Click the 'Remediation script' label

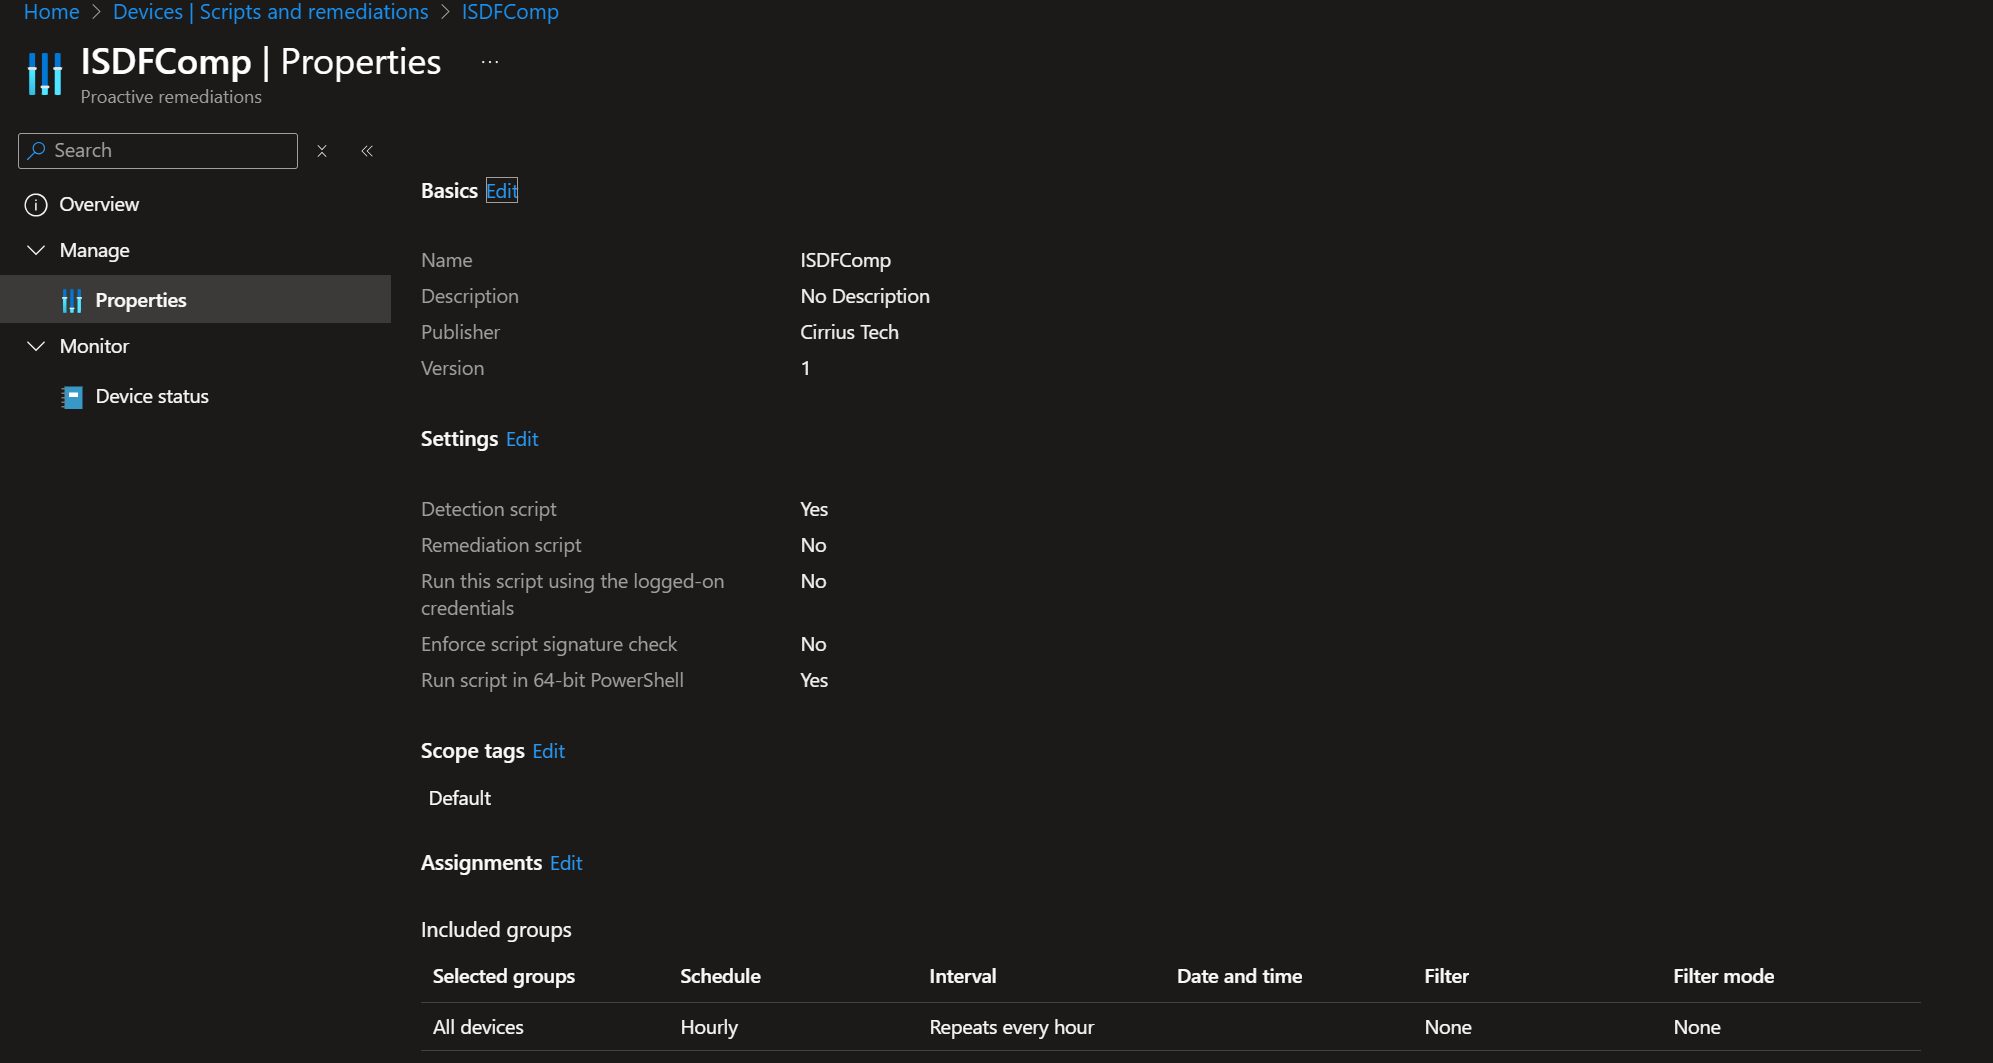tap(501, 545)
